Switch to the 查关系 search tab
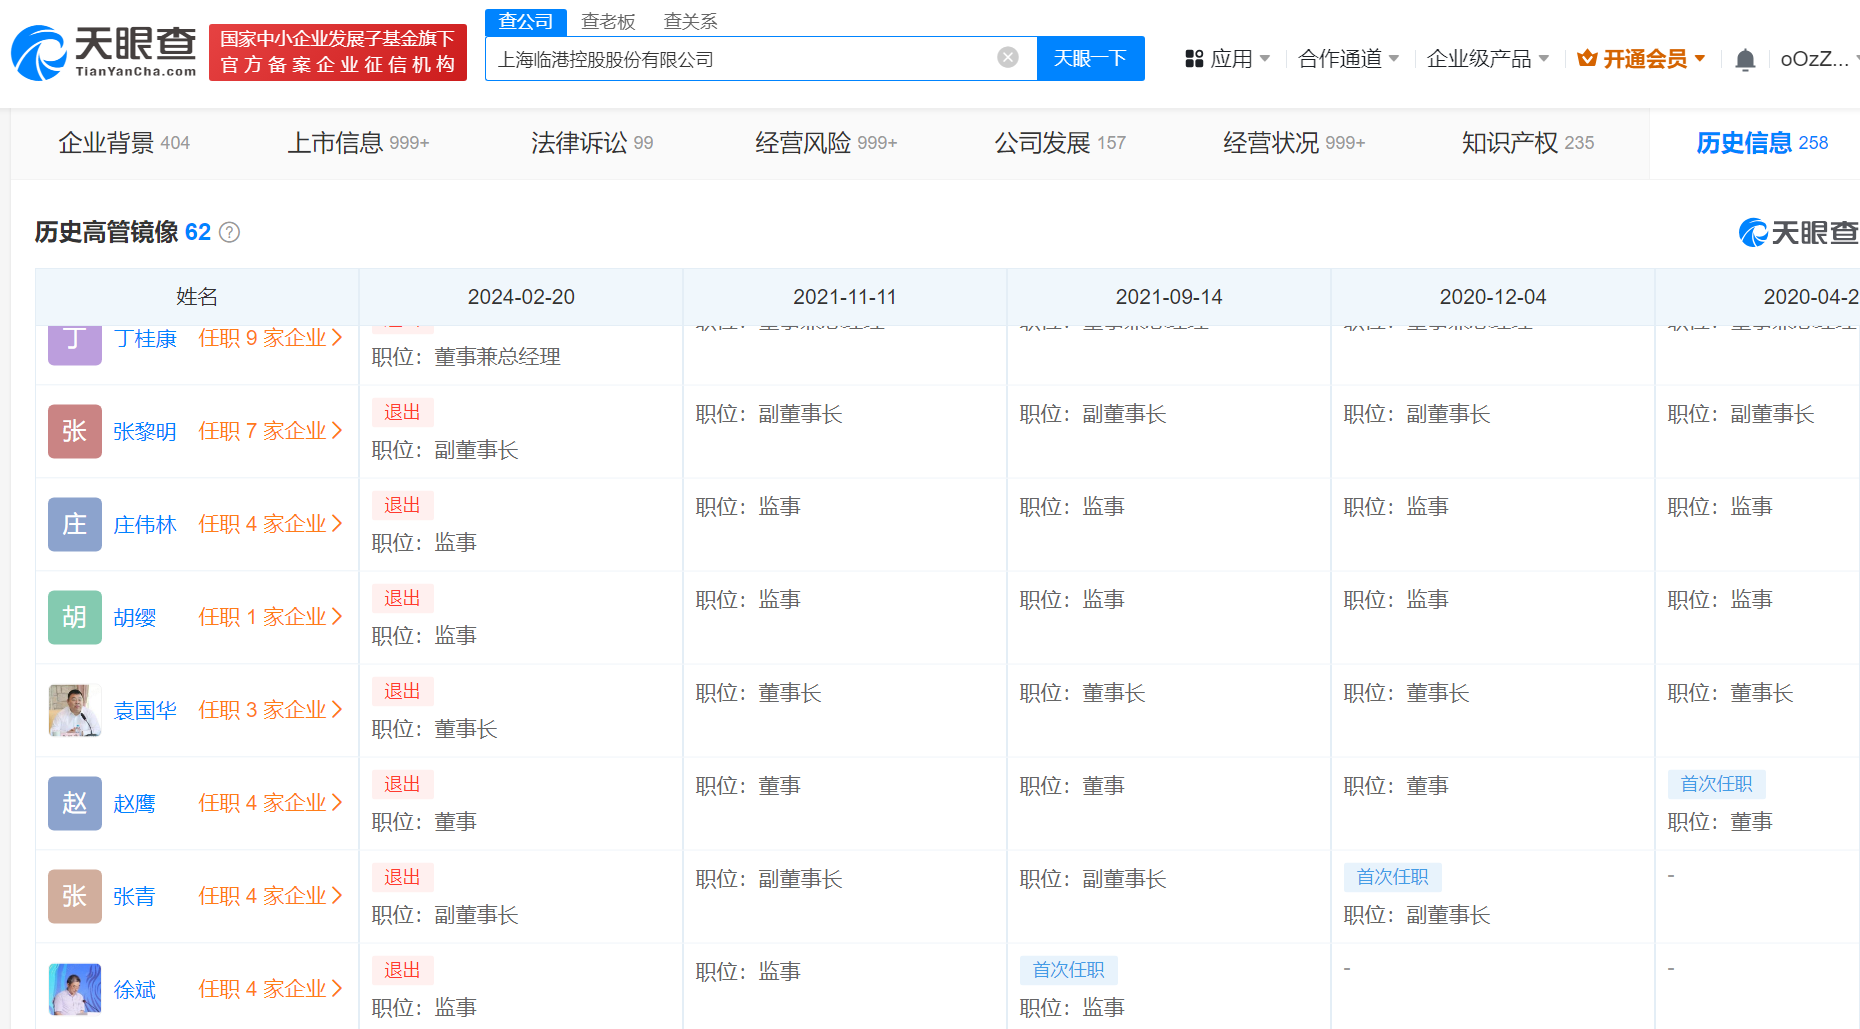Image resolution: width=1860 pixels, height=1029 pixels. click(690, 21)
